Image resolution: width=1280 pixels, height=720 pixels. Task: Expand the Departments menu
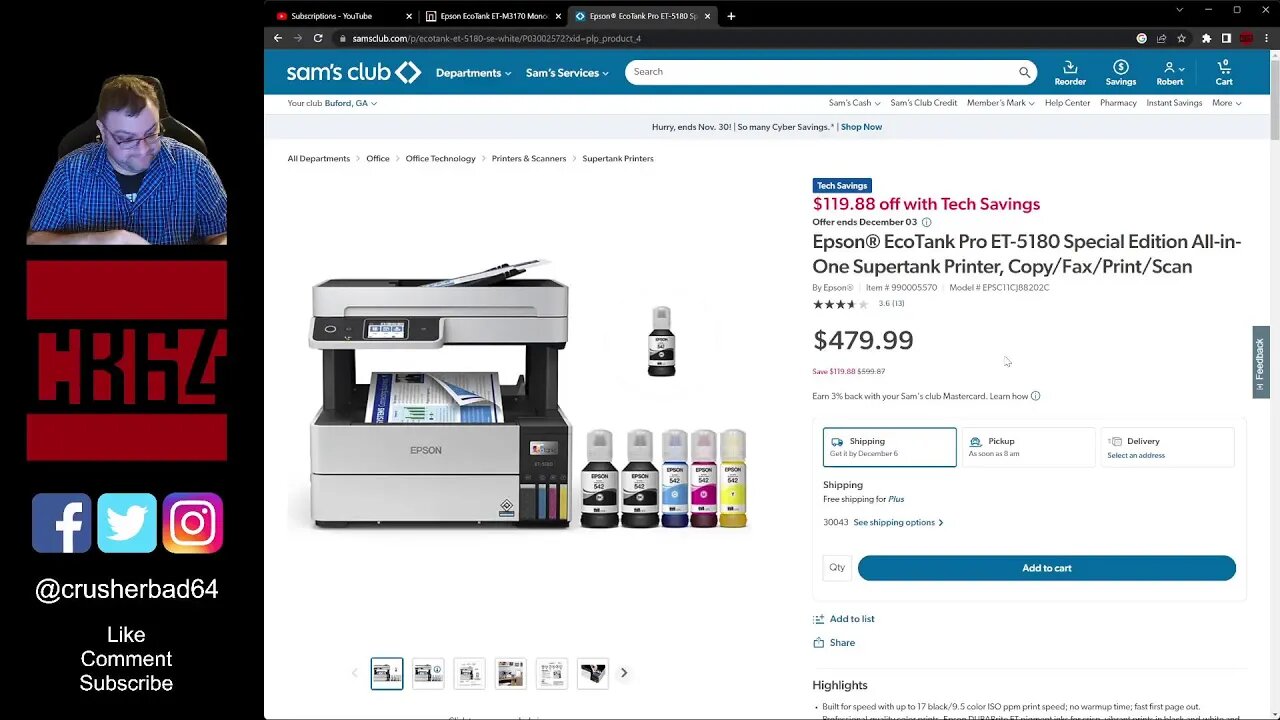pyautogui.click(x=473, y=73)
